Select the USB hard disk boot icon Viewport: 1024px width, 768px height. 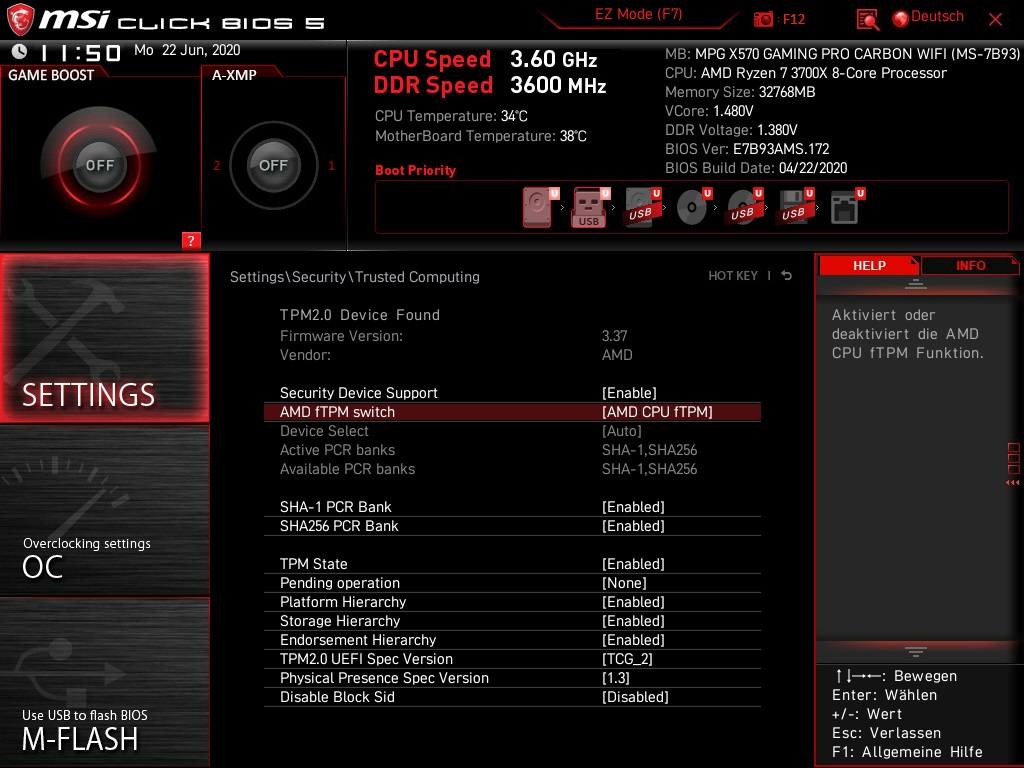(x=642, y=208)
